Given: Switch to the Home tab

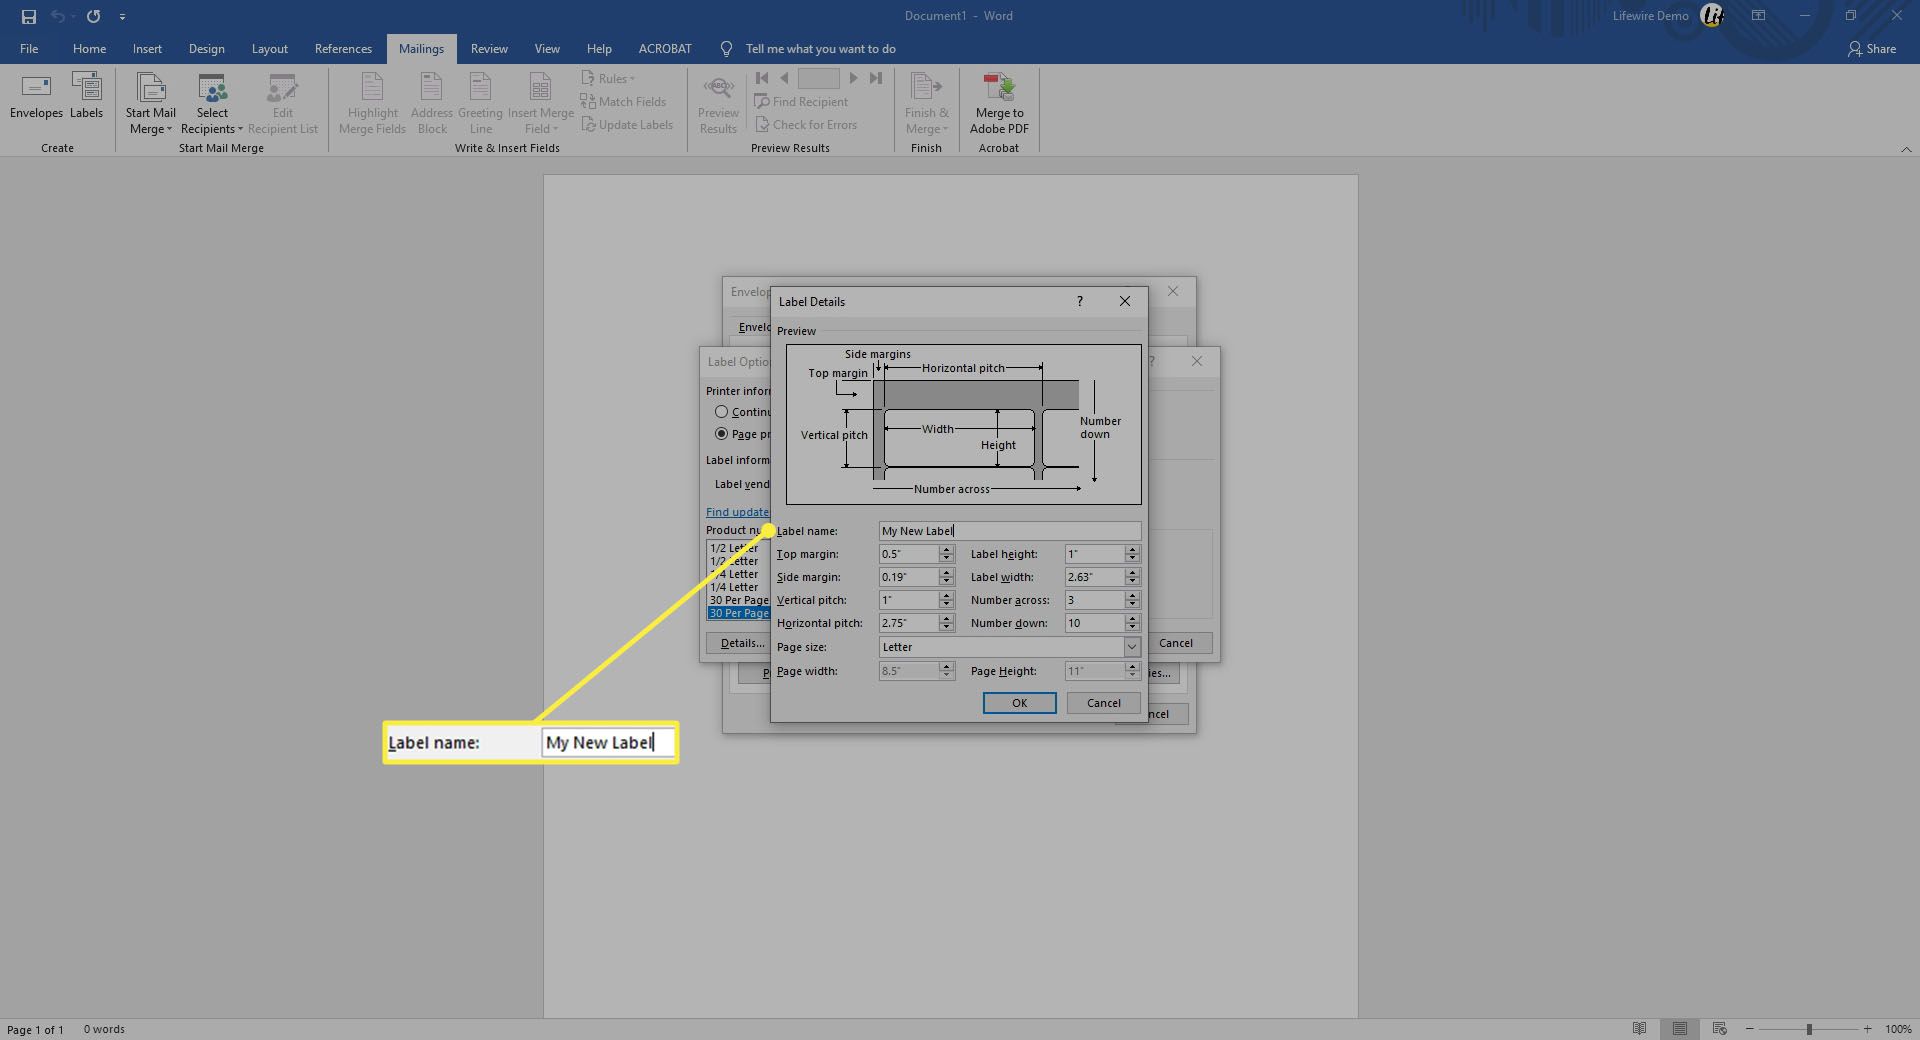Looking at the screenshot, I should click(89, 48).
